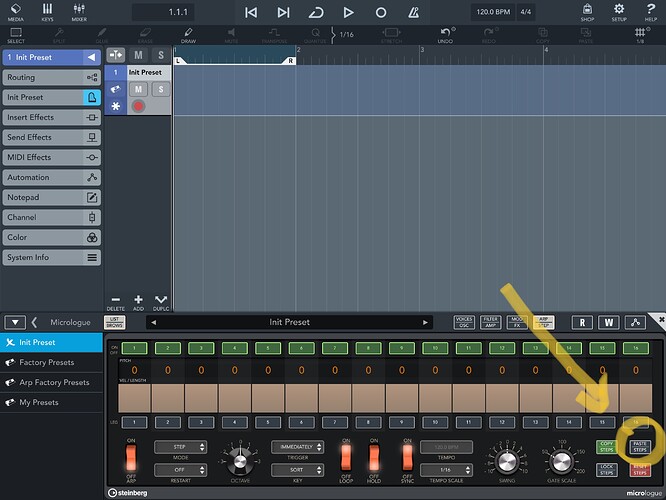666x500 pixels.
Task: Start playback with the Play button
Action: tap(348, 12)
